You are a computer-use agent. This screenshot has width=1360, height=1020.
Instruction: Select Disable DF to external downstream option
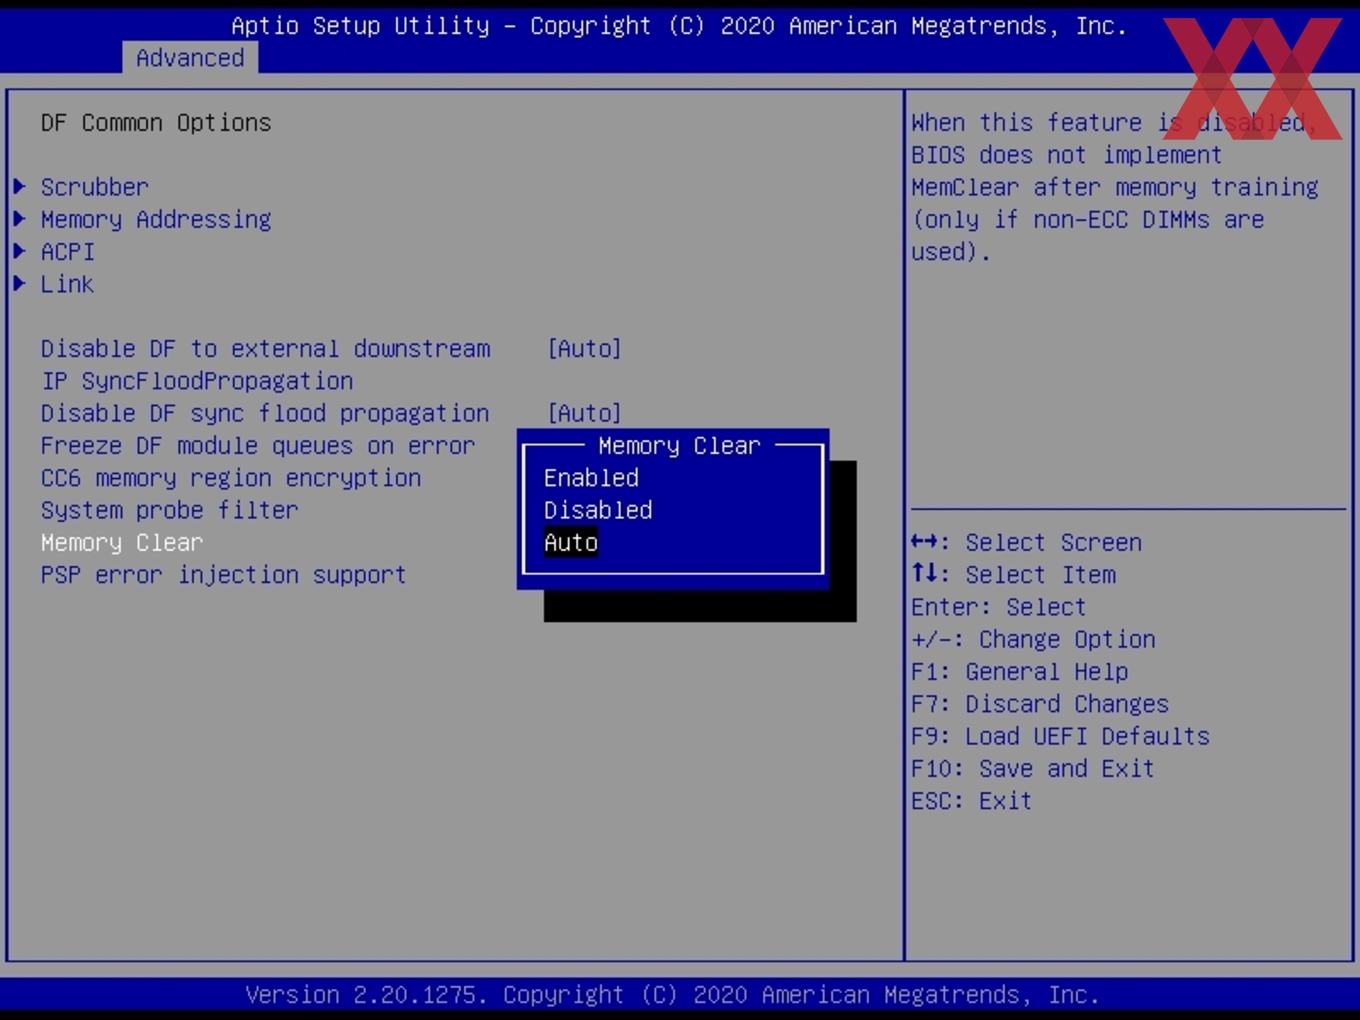[x=265, y=348]
